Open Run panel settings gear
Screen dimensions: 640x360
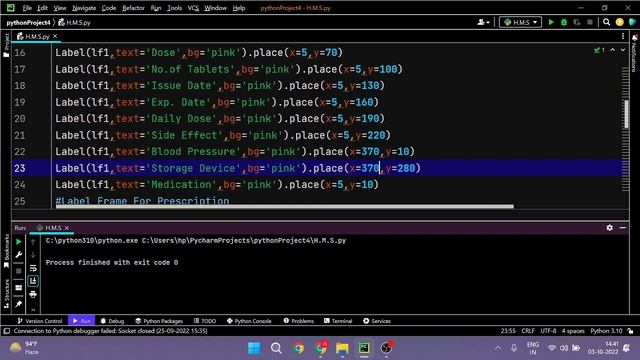coord(609,228)
